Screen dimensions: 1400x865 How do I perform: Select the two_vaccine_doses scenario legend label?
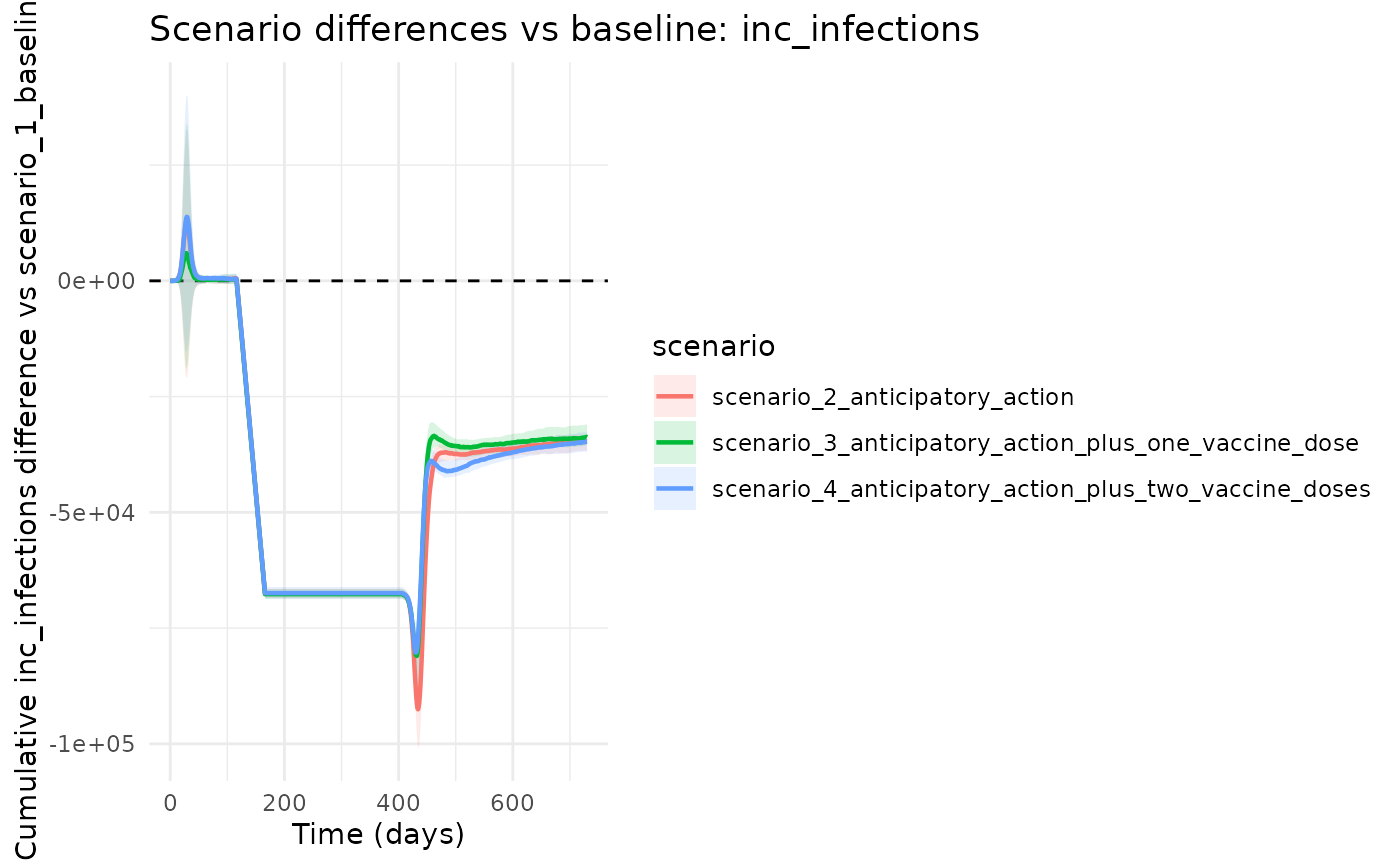pos(1040,489)
